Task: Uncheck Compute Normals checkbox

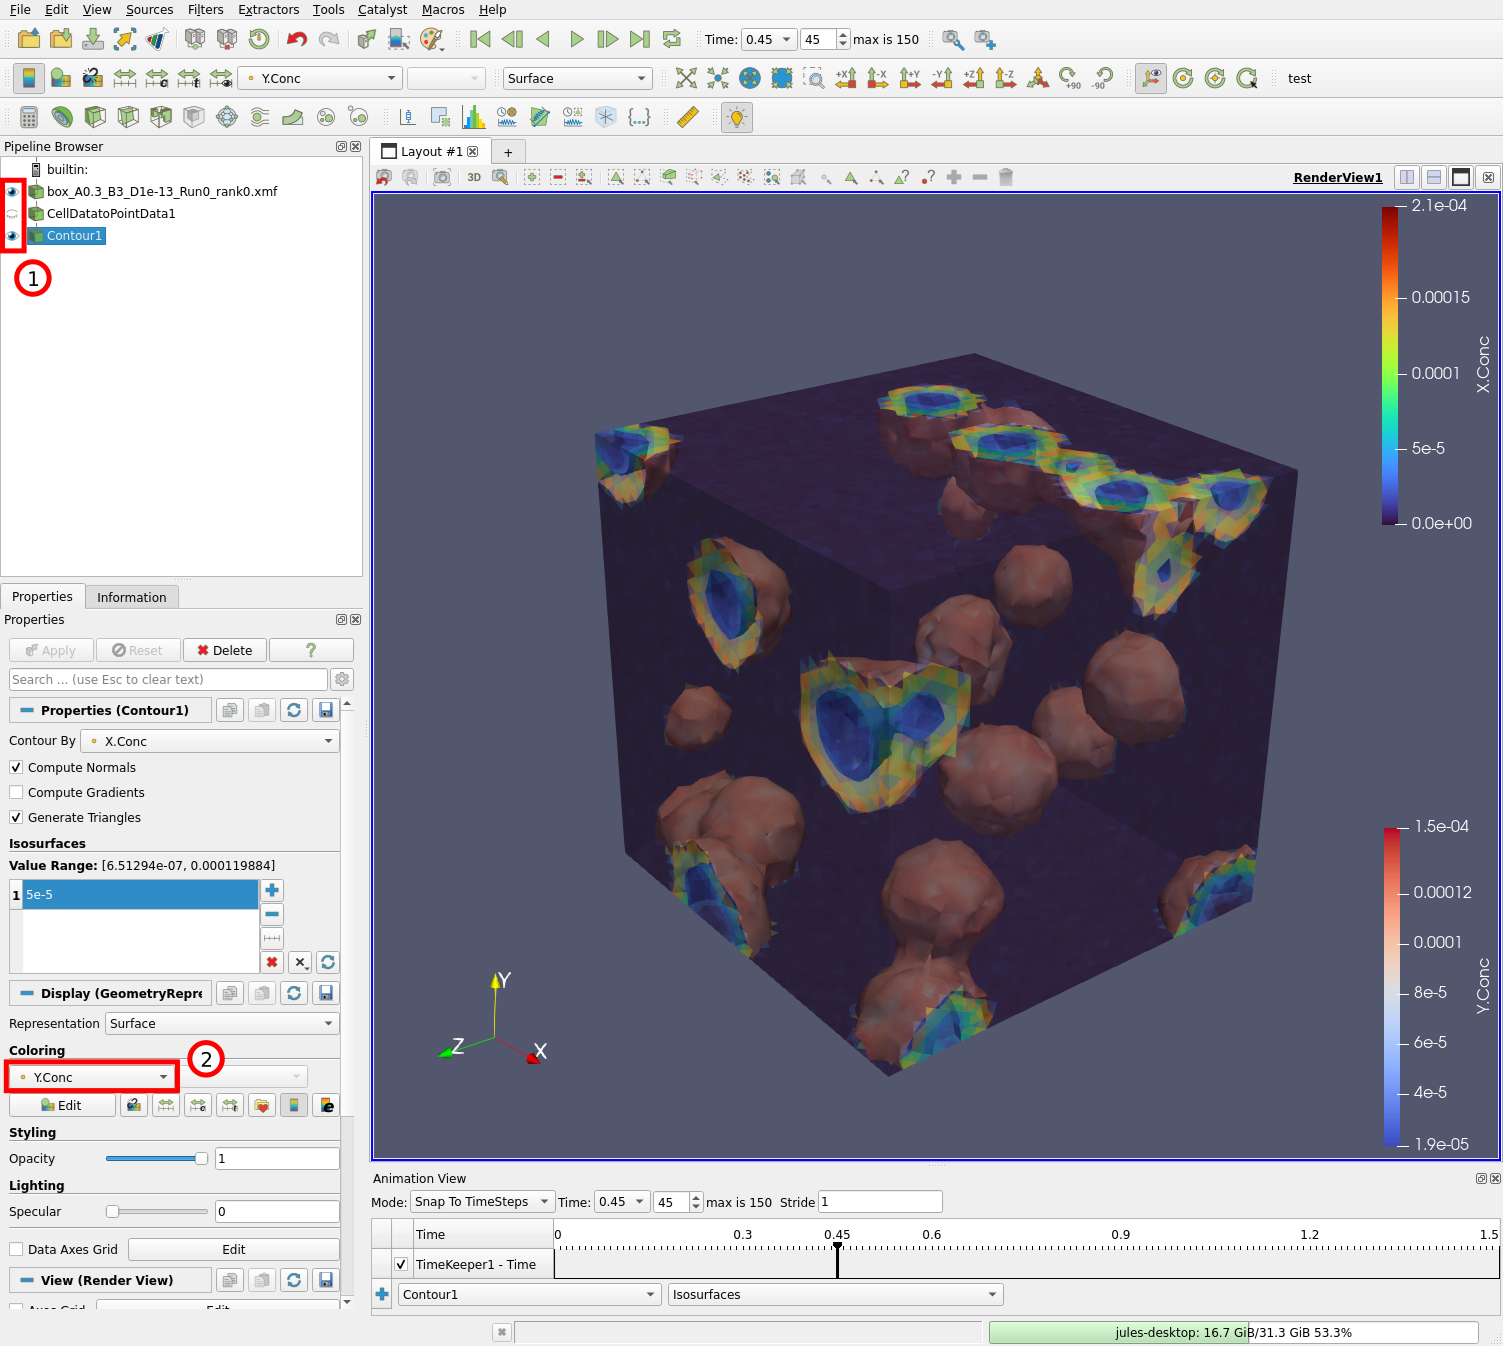Action: click(16, 767)
